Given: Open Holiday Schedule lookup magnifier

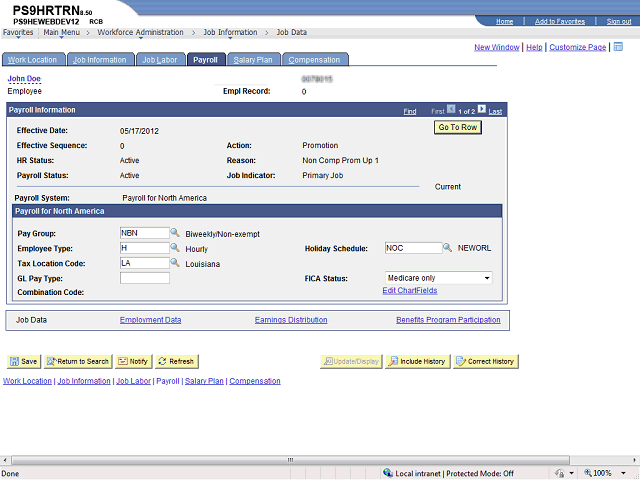Looking at the screenshot, I should [x=448, y=248].
